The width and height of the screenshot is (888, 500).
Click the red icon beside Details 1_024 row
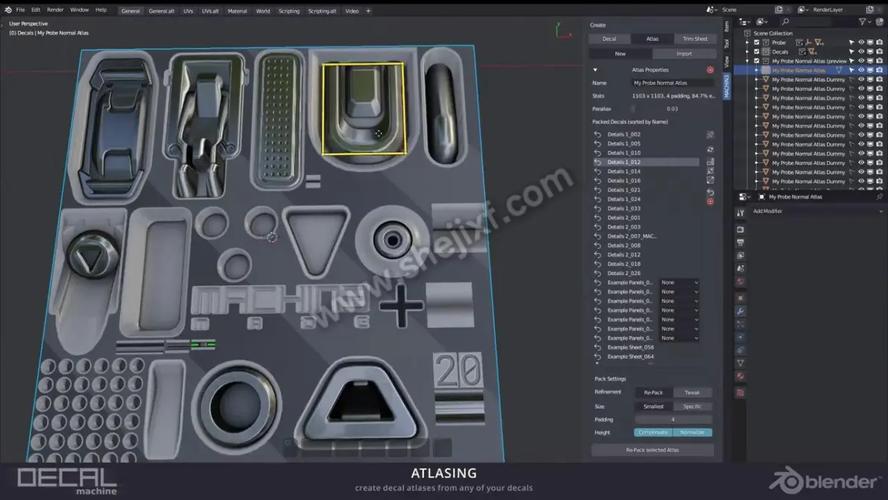tap(710, 201)
